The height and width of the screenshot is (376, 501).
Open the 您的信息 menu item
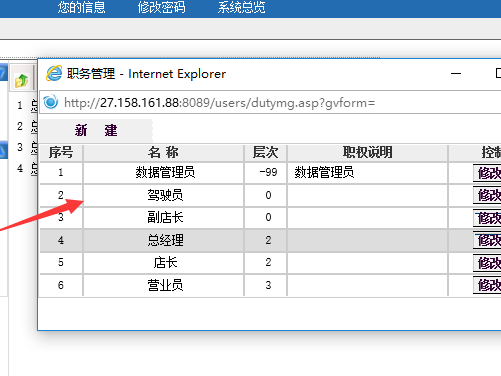[81, 7]
